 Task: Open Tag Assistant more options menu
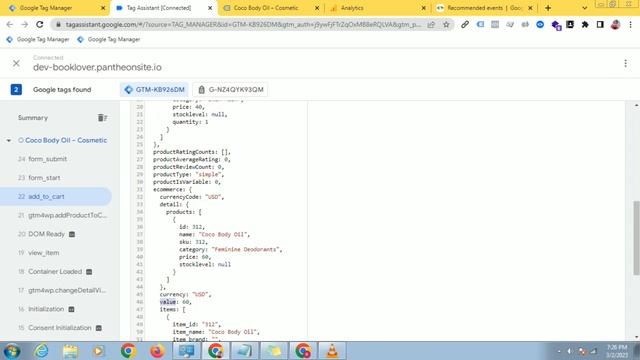[x=625, y=63]
